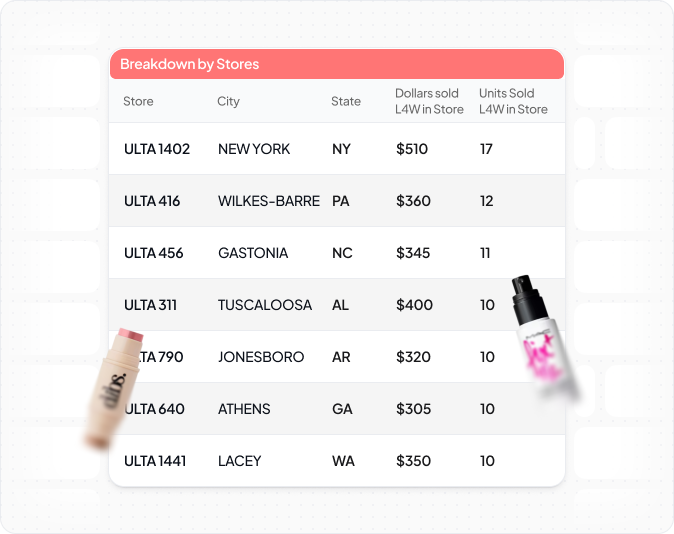Image resolution: width=674 pixels, height=534 pixels.
Task: Click the $400 TUSCALOOSA dollars value
Action: [414, 305]
